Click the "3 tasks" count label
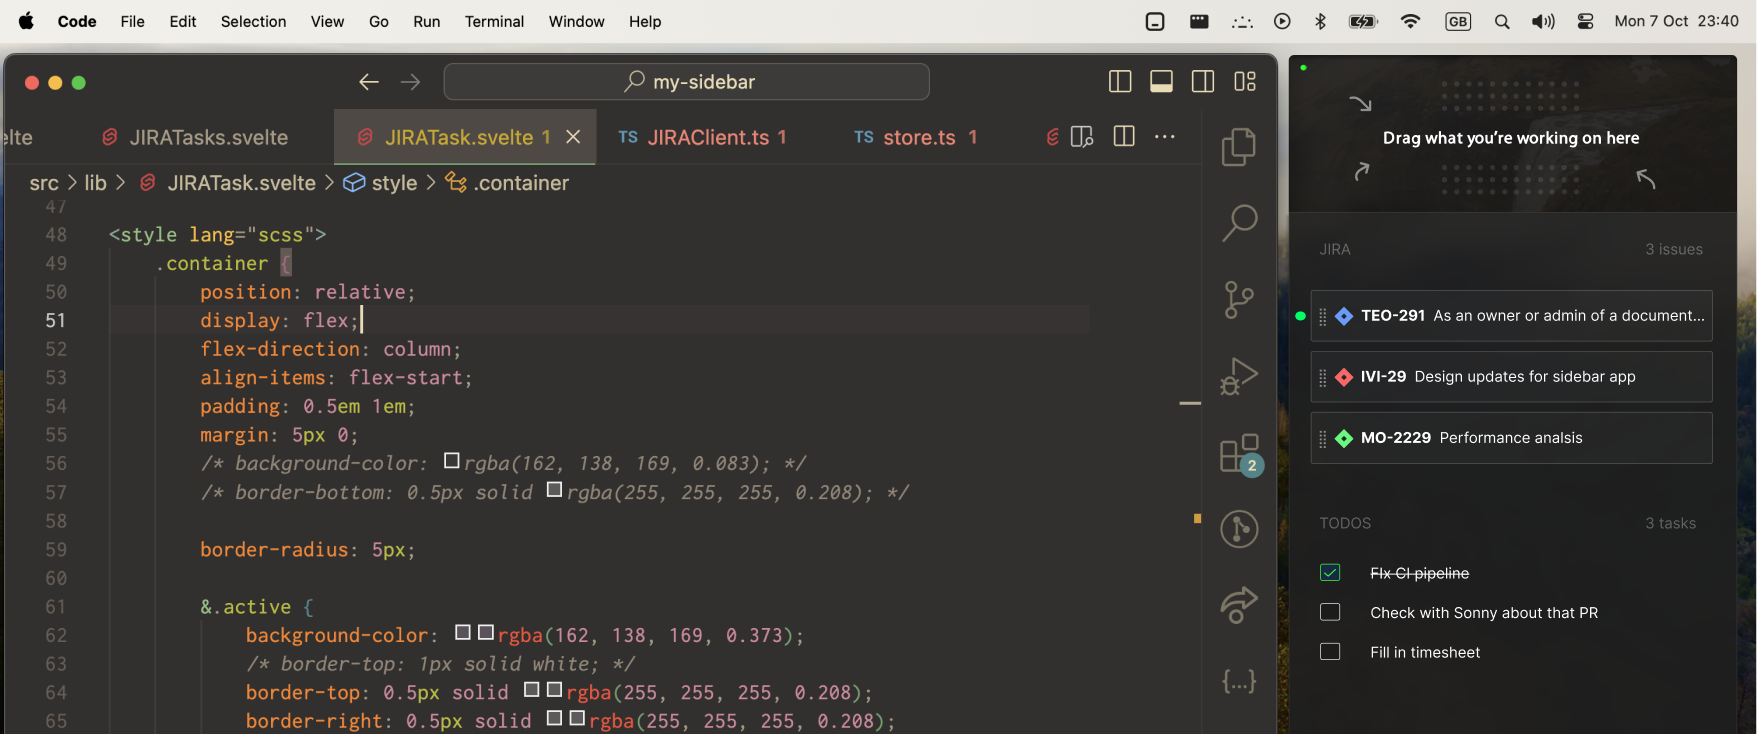Image resolution: width=1757 pixels, height=734 pixels. [x=1671, y=523]
